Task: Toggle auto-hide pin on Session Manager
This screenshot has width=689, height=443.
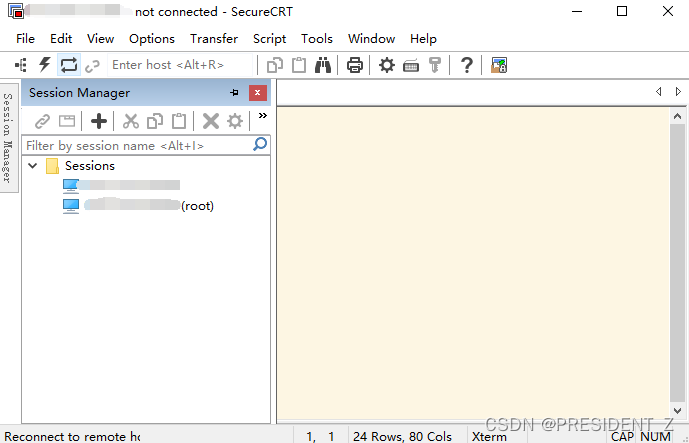Action: pyautogui.click(x=234, y=92)
